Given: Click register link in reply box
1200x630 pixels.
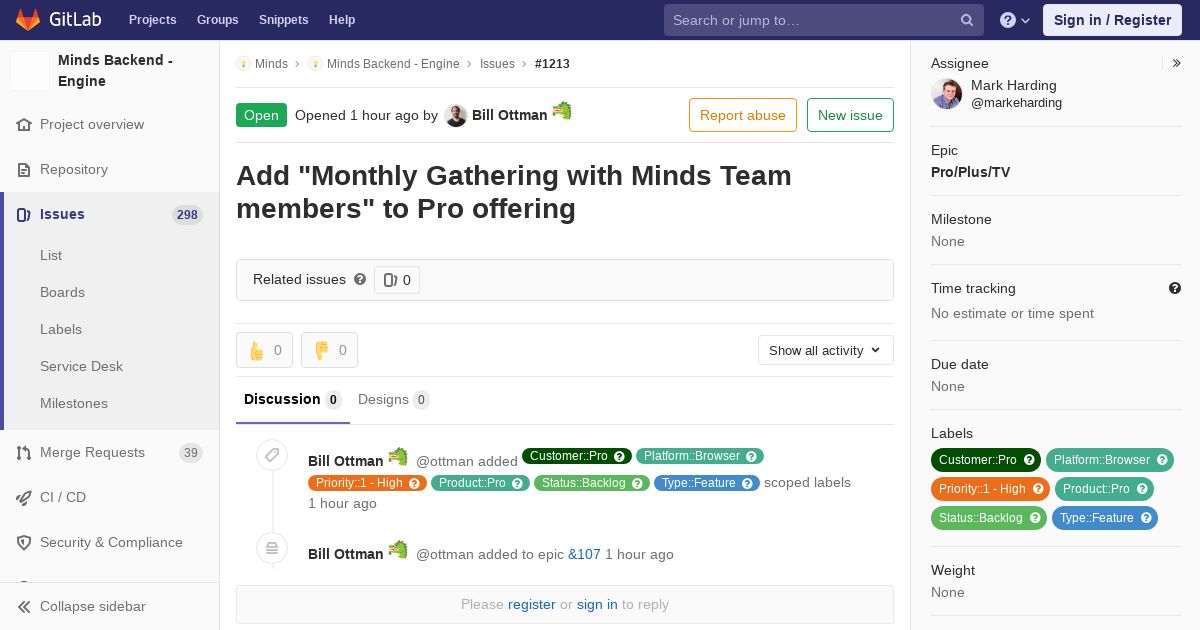Looking at the screenshot, I should point(532,604).
